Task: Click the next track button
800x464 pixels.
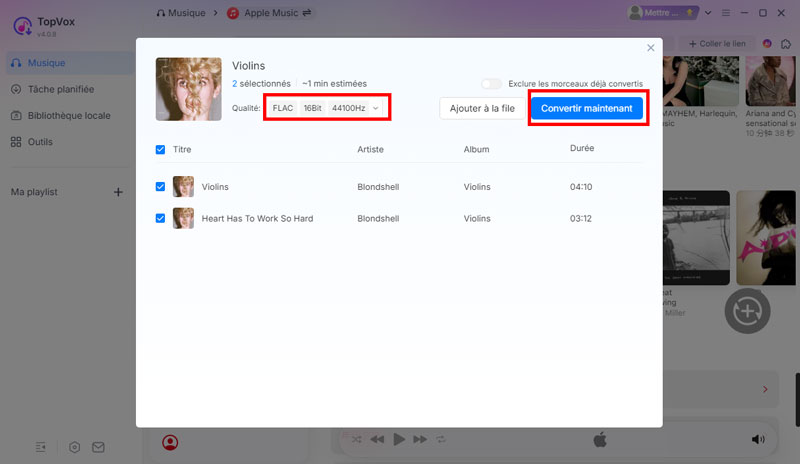Action: click(x=420, y=439)
